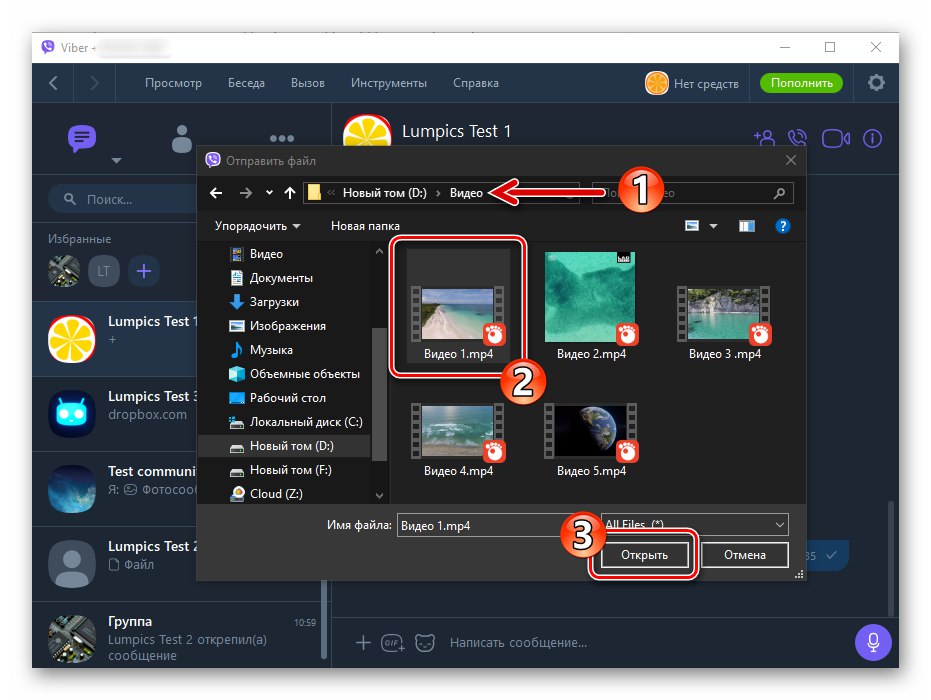This screenshot has width=931, height=700.
Task: Open the GIF picker icon
Action: pos(392,642)
